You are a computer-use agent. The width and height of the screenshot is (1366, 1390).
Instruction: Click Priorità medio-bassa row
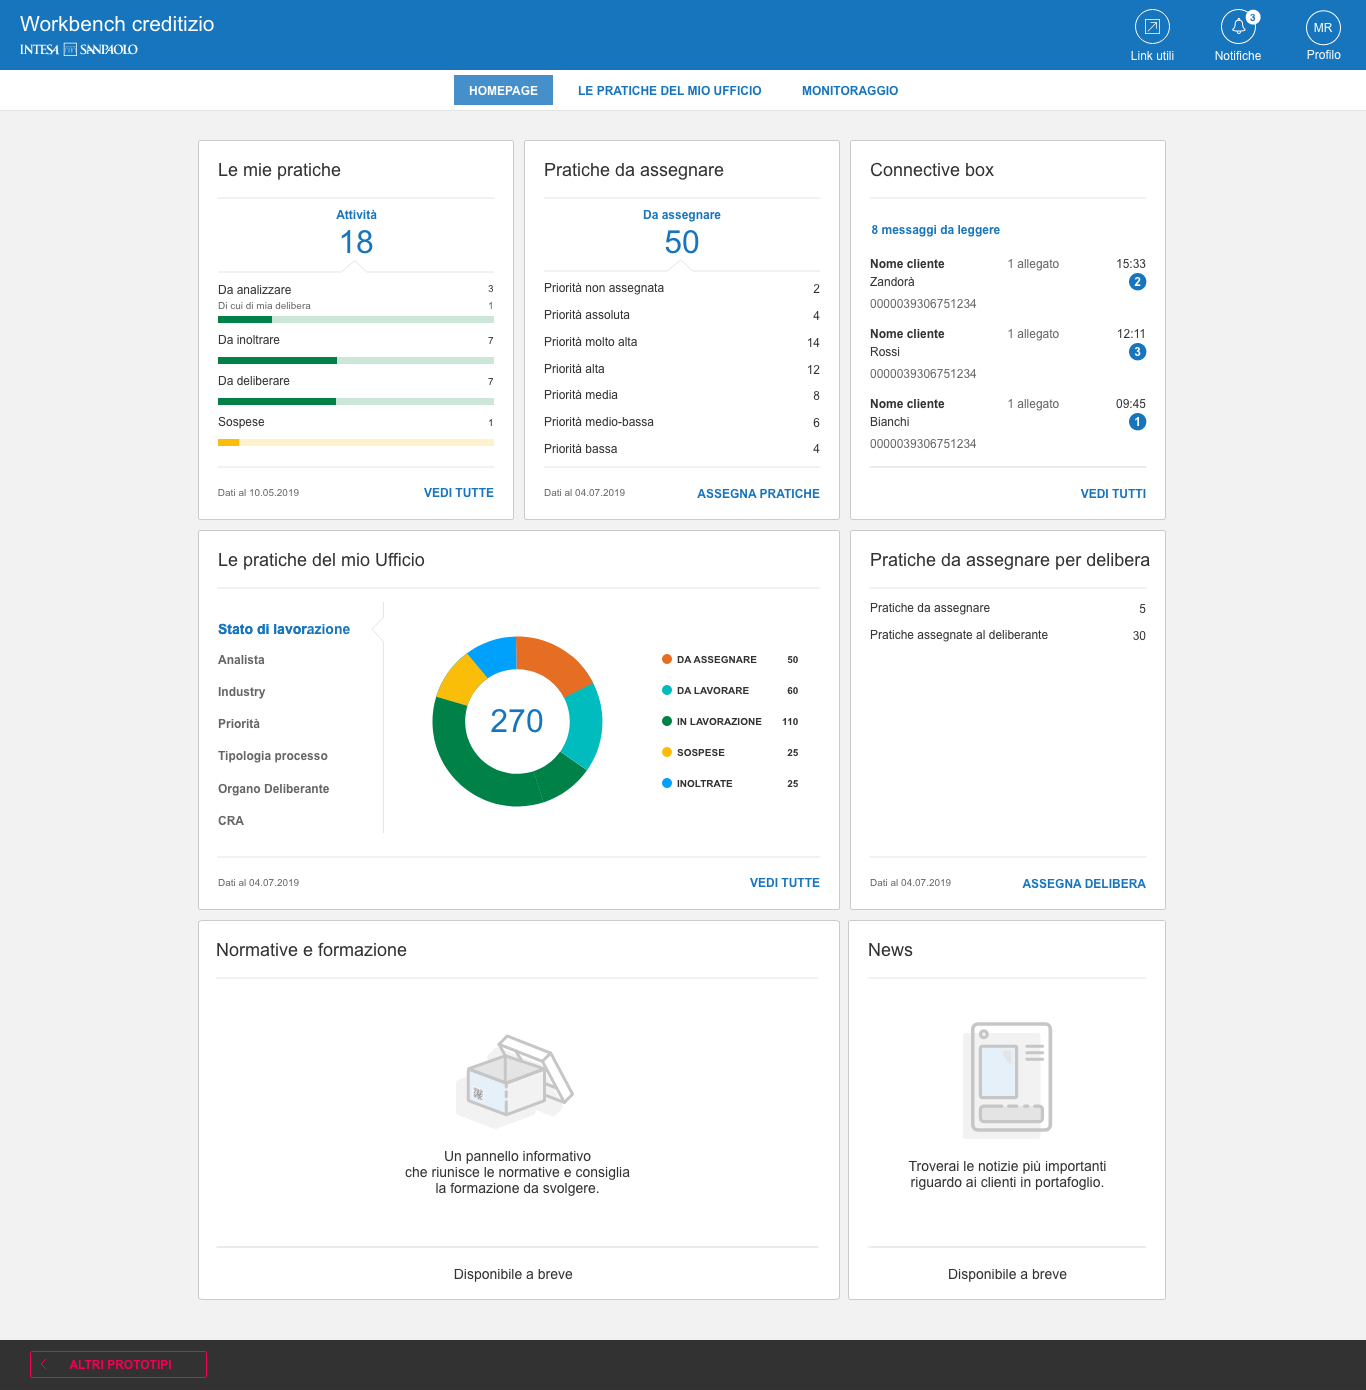682,422
